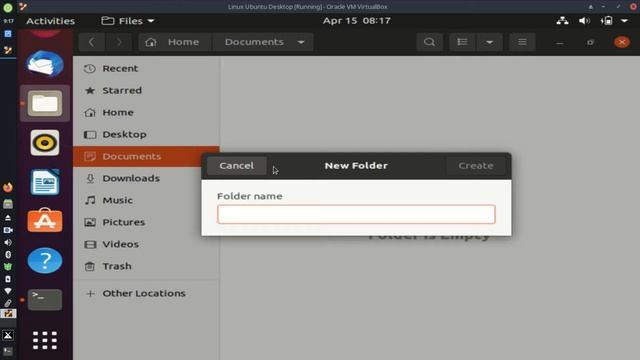Launch Rhythmbox from the dock
The width and height of the screenshot is (640, 360).
(x=45, y=143)
